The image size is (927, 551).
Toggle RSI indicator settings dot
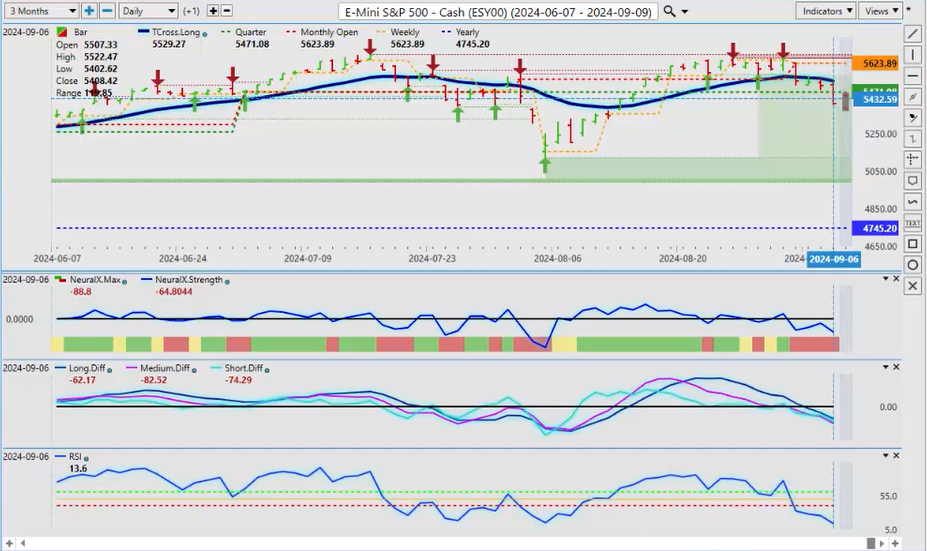(x=86, y=459)
